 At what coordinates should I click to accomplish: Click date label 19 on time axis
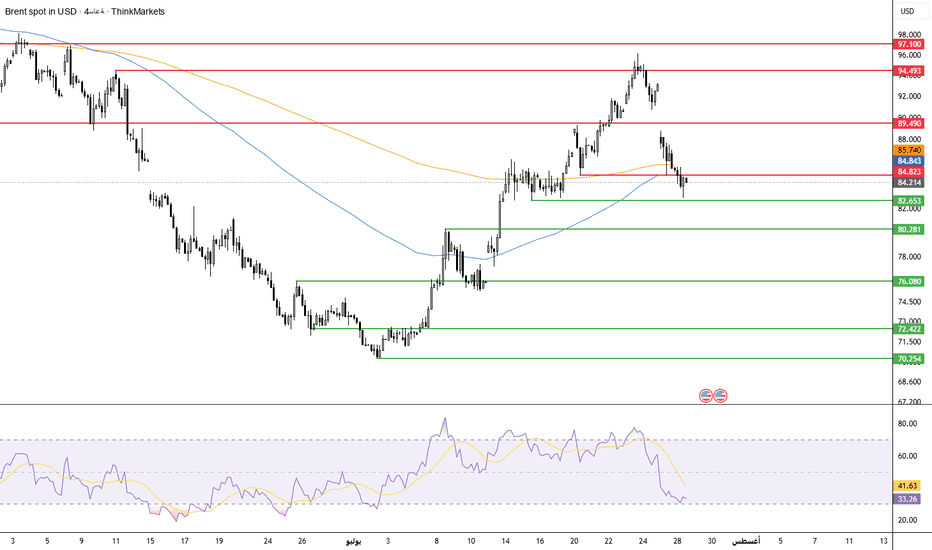pyautogui.click(x=219, y=541)
